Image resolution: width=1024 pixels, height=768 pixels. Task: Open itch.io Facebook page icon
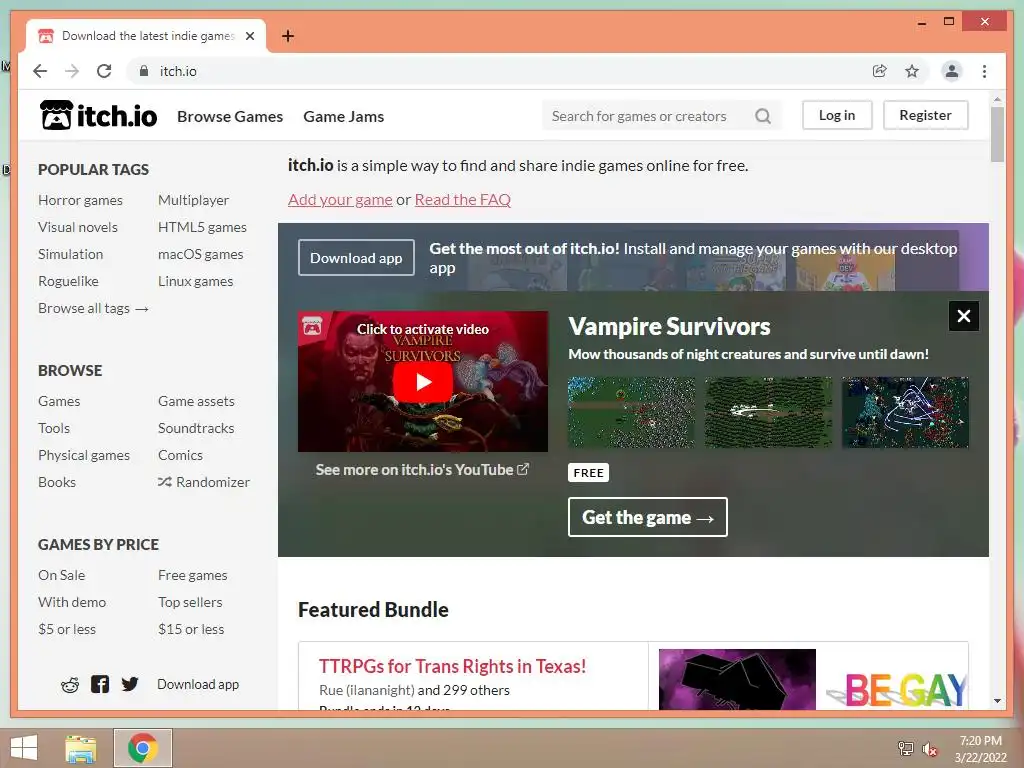100,684
